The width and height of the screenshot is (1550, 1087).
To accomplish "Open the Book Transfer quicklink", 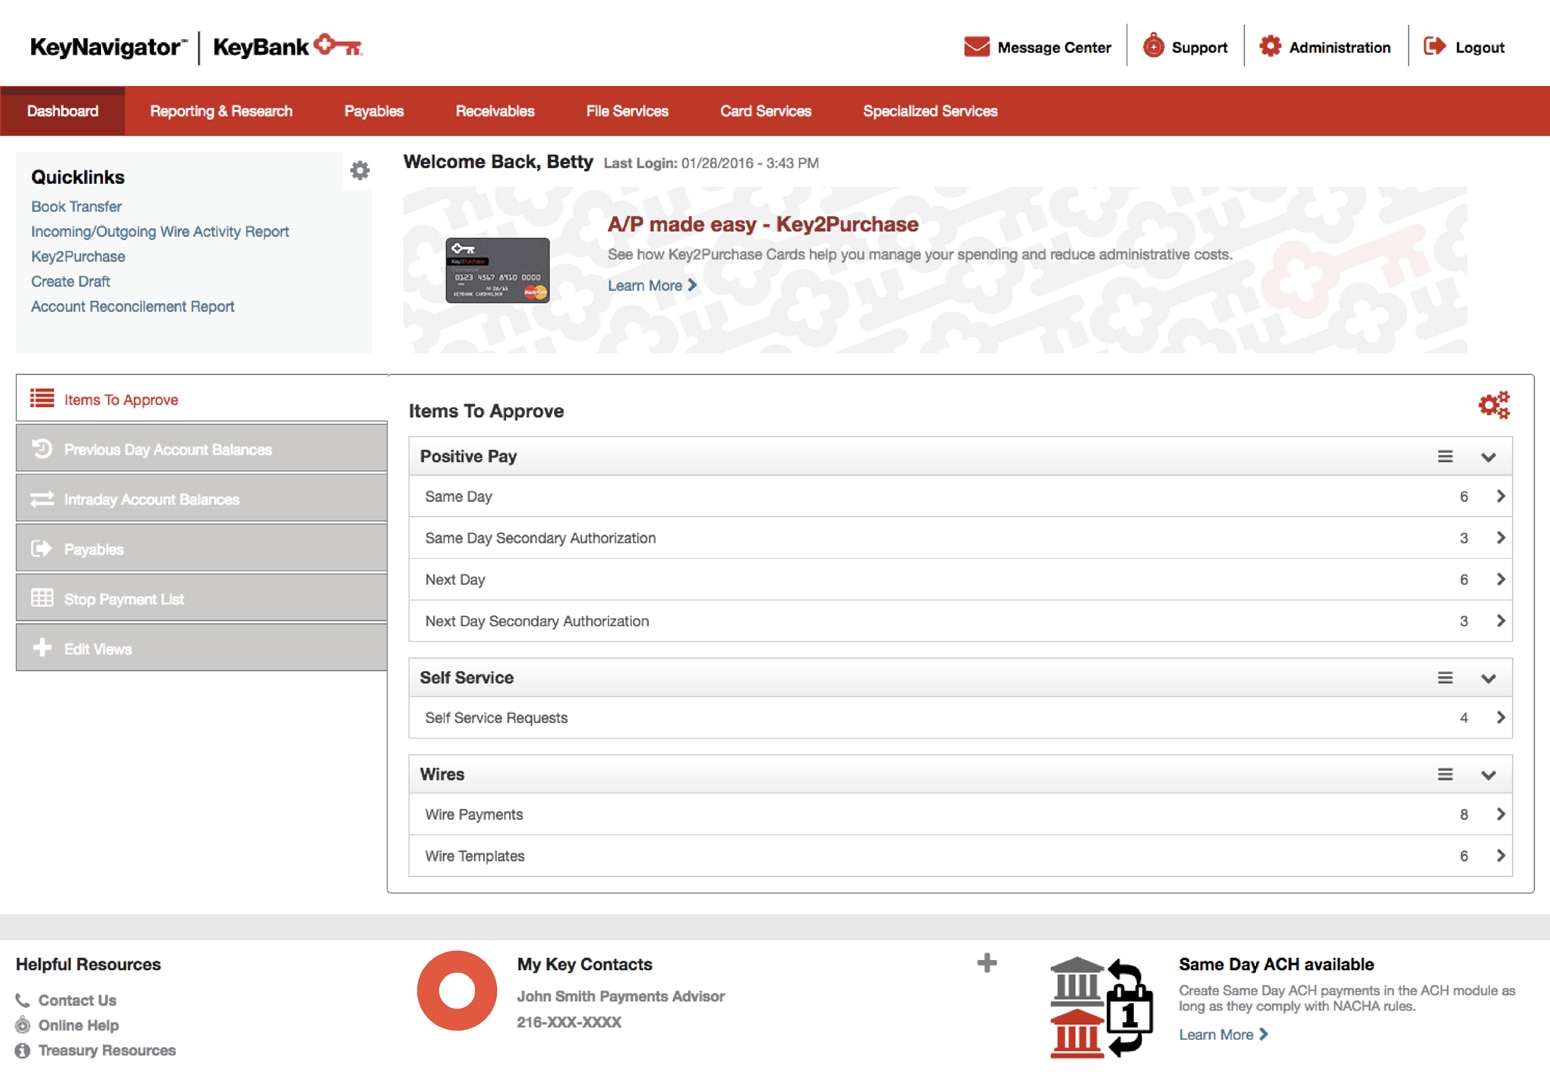I will tap(76, 206).
